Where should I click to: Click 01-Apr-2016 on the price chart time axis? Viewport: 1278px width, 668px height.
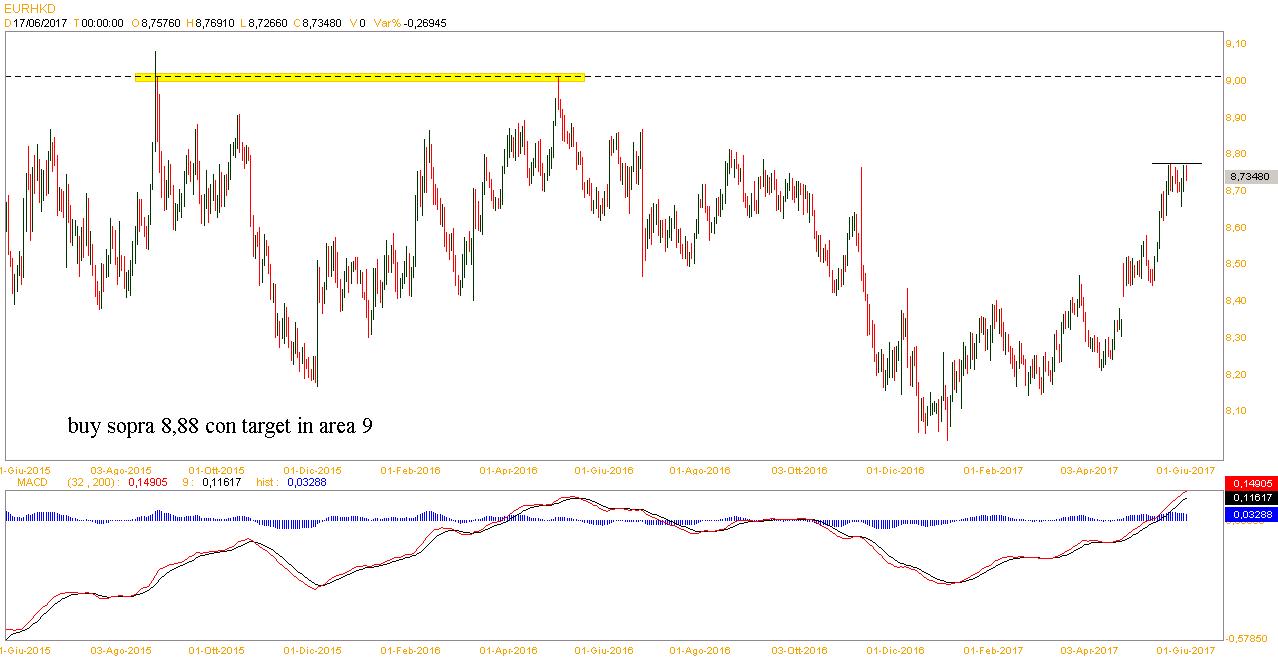tap(508, 469)
